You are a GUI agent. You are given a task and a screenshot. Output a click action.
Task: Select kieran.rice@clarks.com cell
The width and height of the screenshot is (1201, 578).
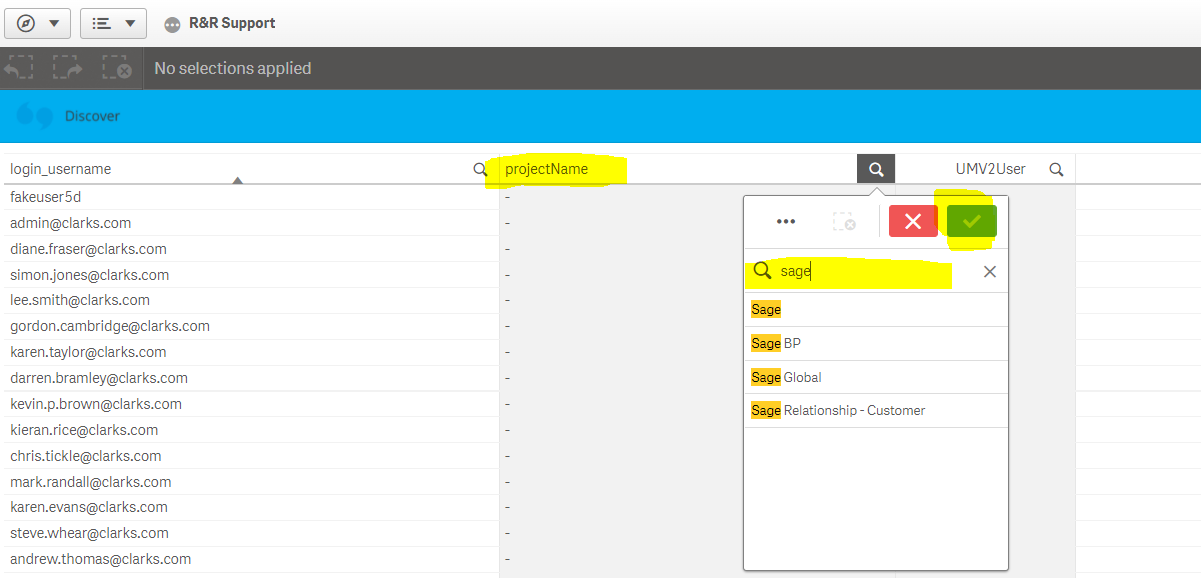249,430
